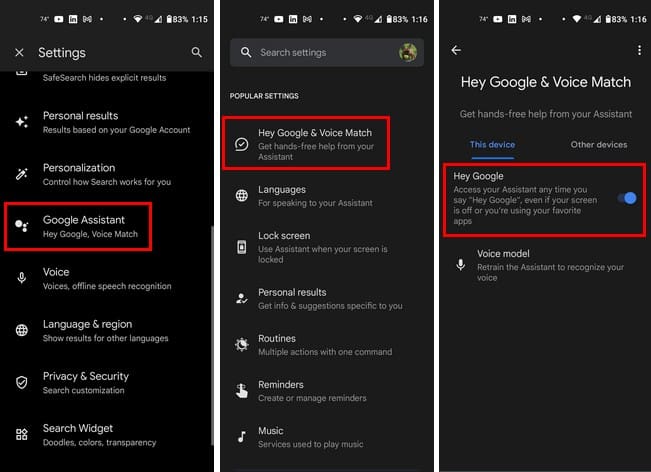
Task: Tap the profile avatar in search bar
Action: (x=408, y=52)
